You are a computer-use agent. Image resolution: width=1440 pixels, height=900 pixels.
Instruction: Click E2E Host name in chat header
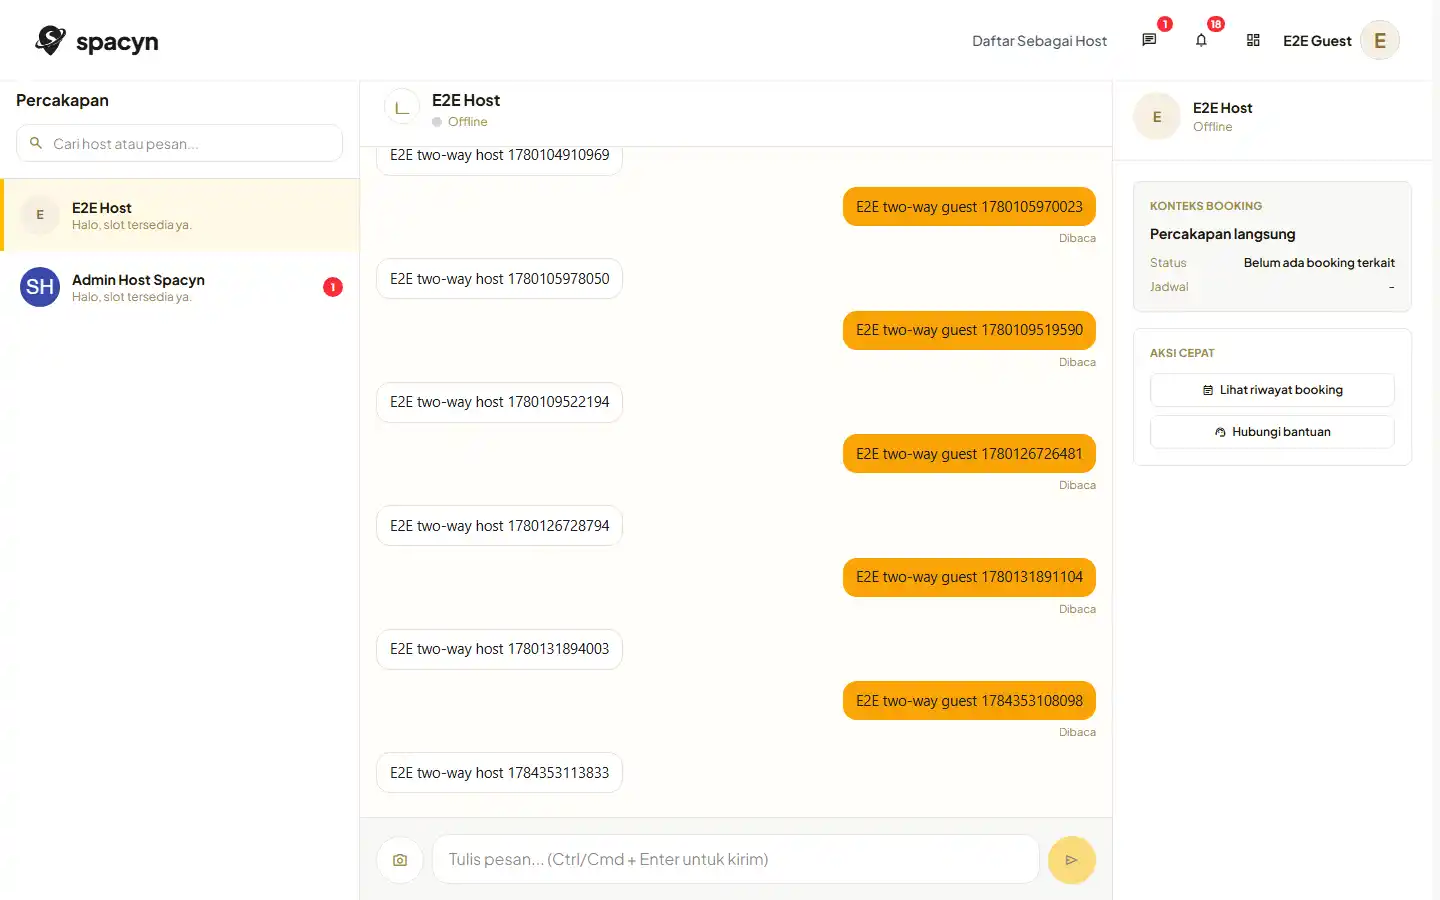coord(466,100)
